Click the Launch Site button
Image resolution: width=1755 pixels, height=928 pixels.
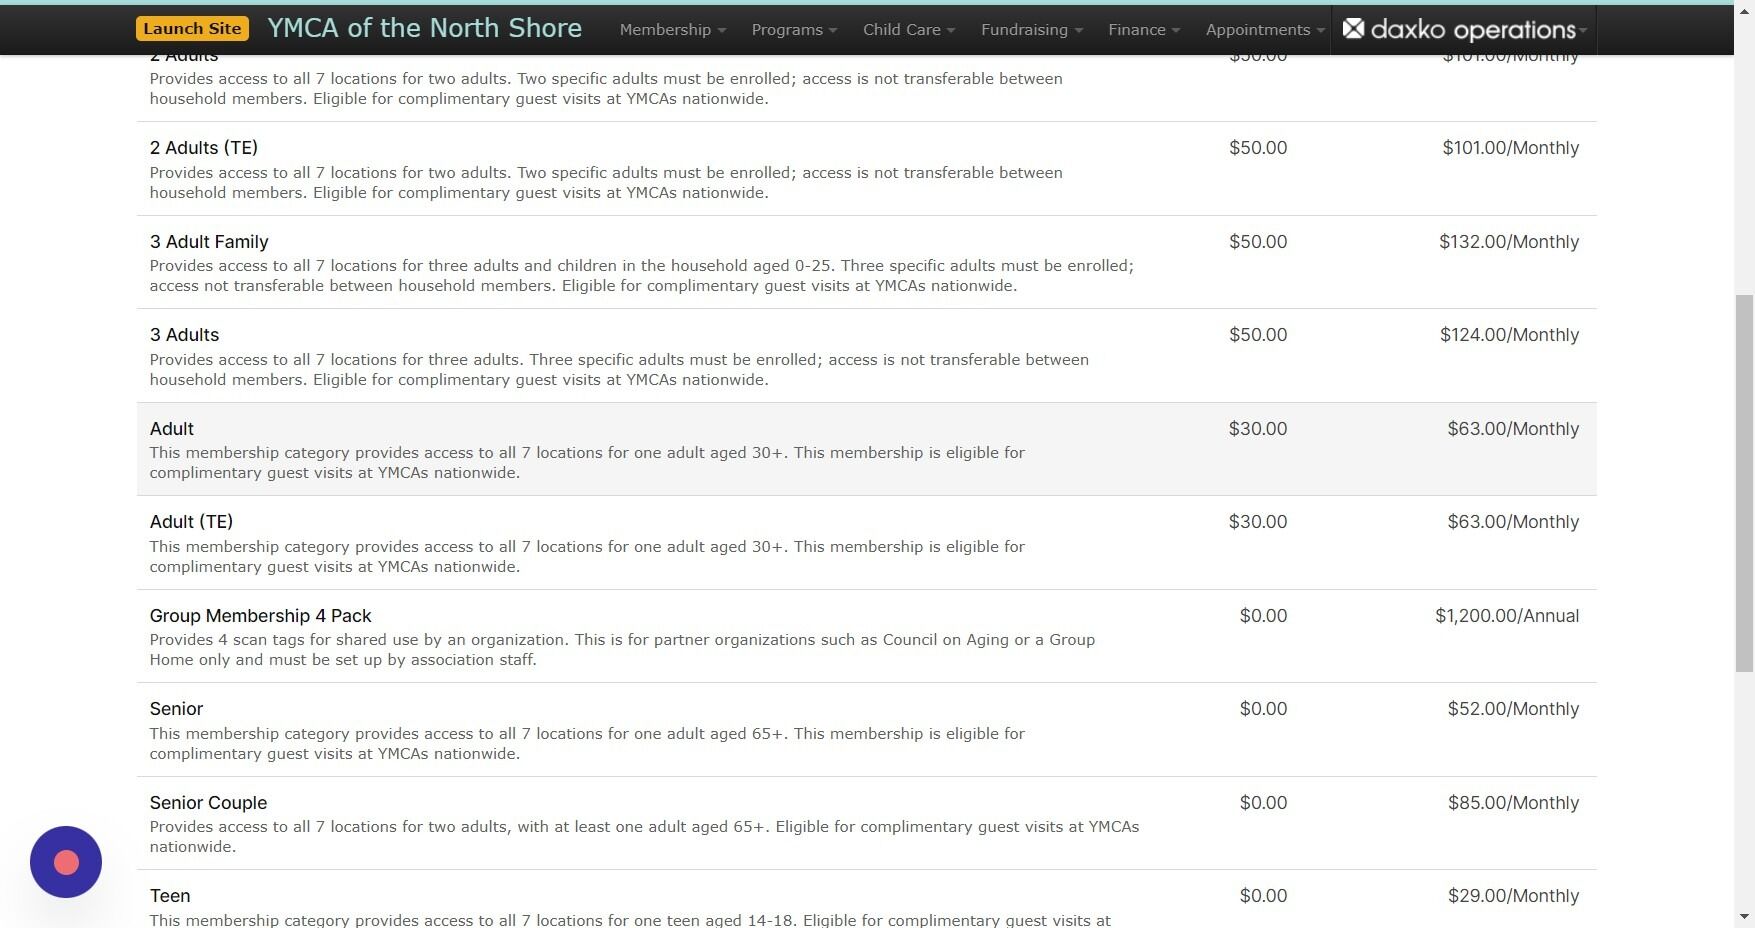[x=192, y=28]
